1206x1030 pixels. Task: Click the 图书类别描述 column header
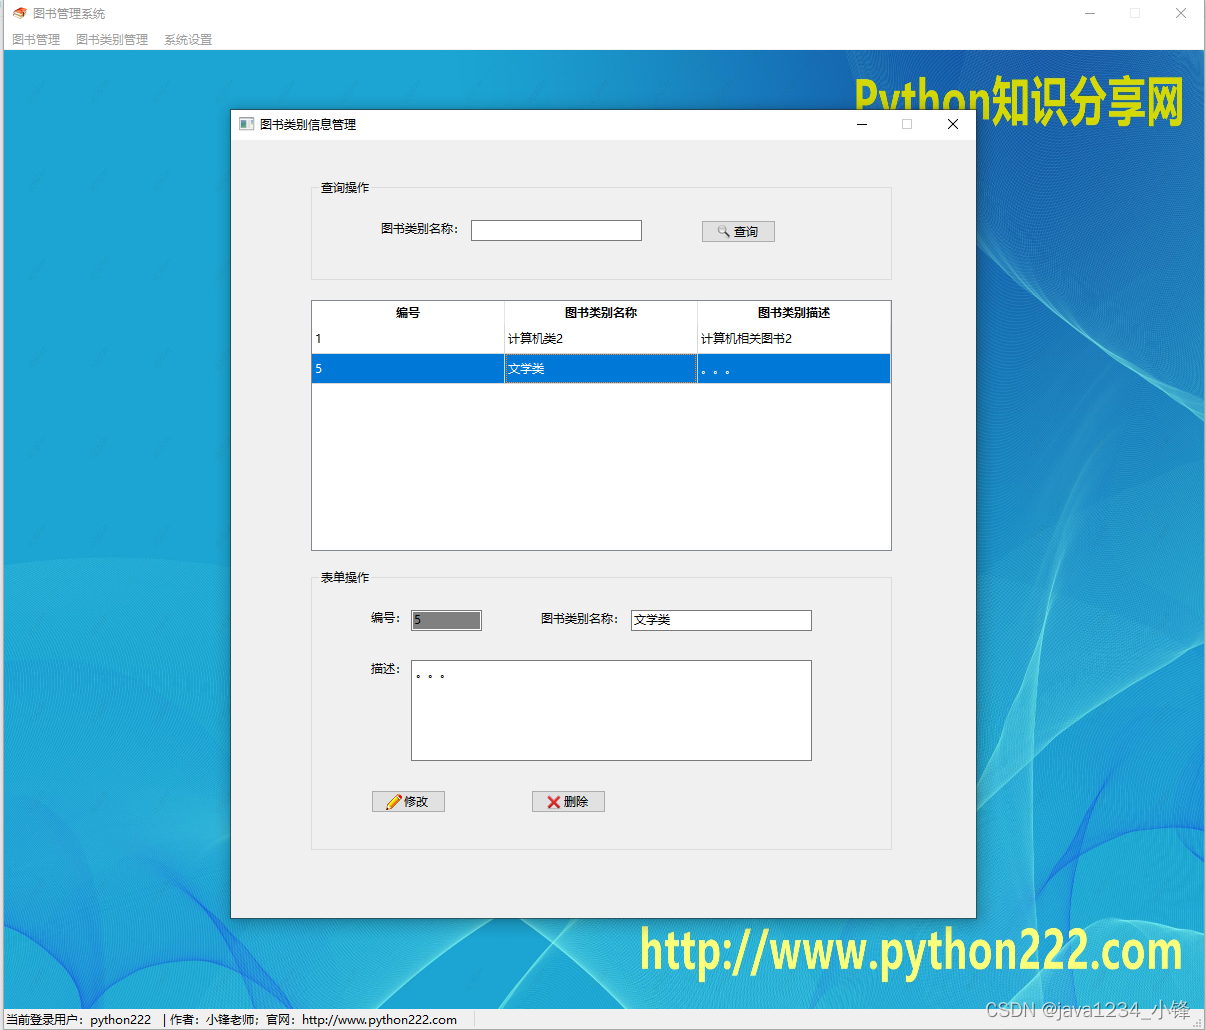point(793,312)
